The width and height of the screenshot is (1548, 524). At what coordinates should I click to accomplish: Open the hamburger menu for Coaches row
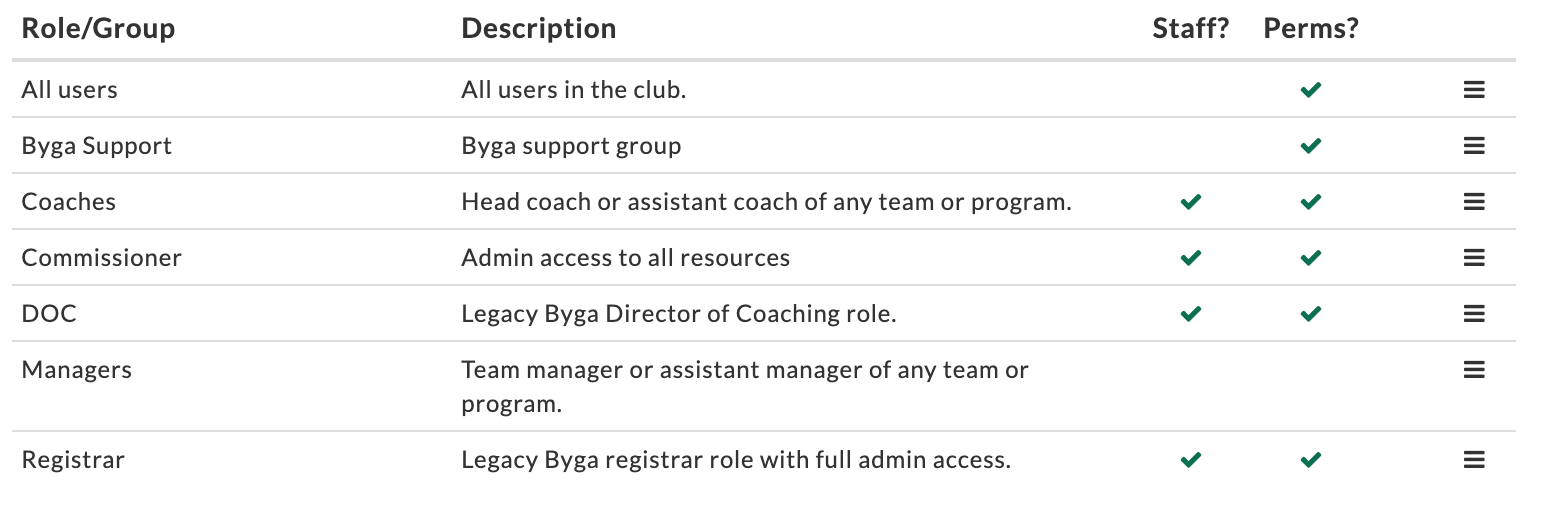tap(1473, 202)
